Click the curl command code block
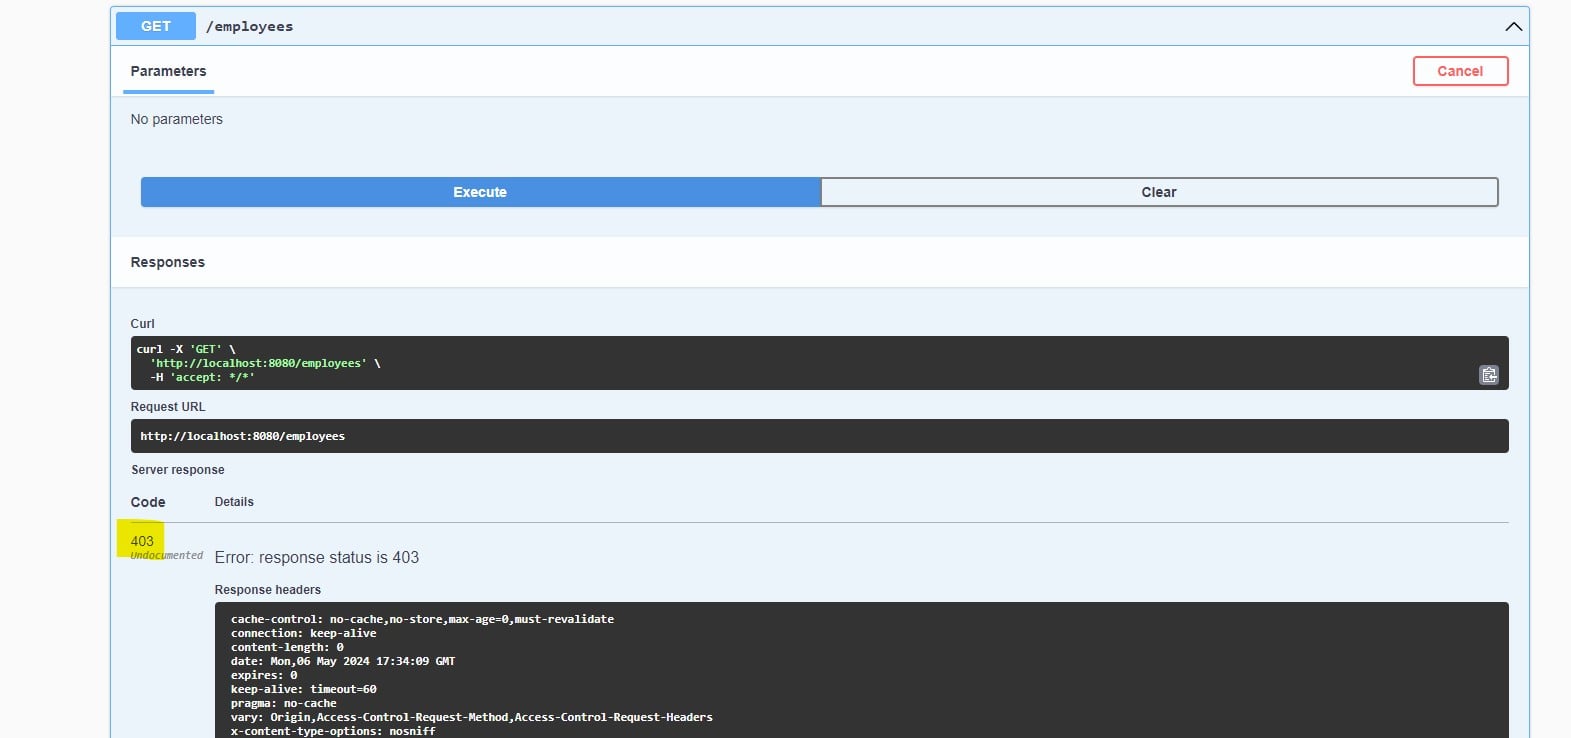 [x=819, y=363]
